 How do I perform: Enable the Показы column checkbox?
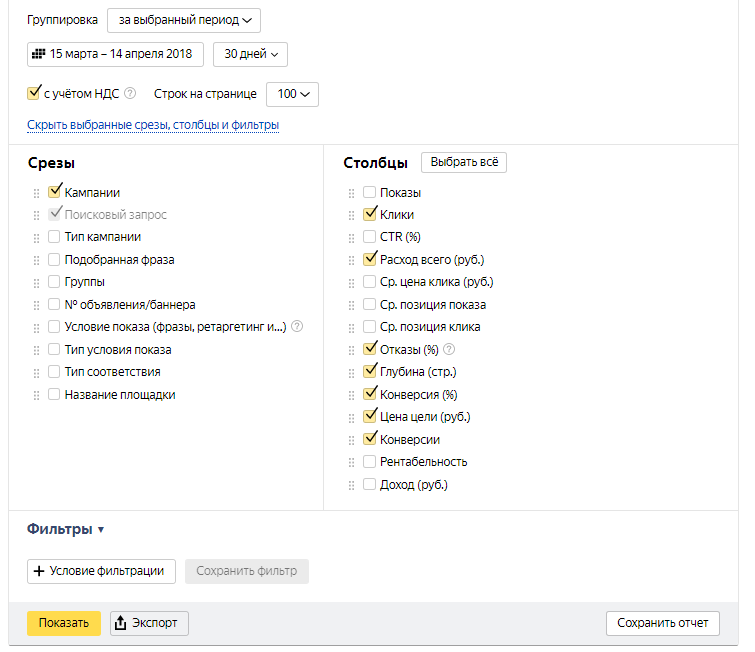pos(370,192)
